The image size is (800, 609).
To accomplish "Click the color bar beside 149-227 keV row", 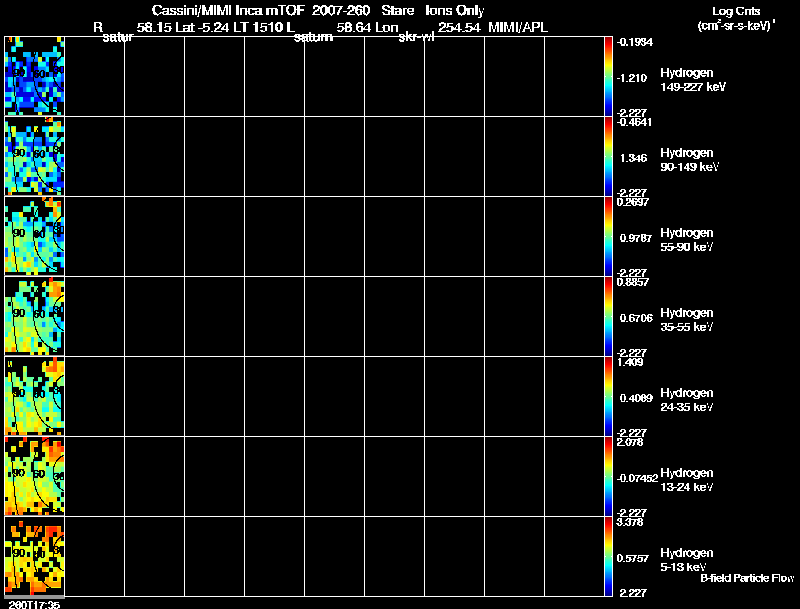I will 608,76.
